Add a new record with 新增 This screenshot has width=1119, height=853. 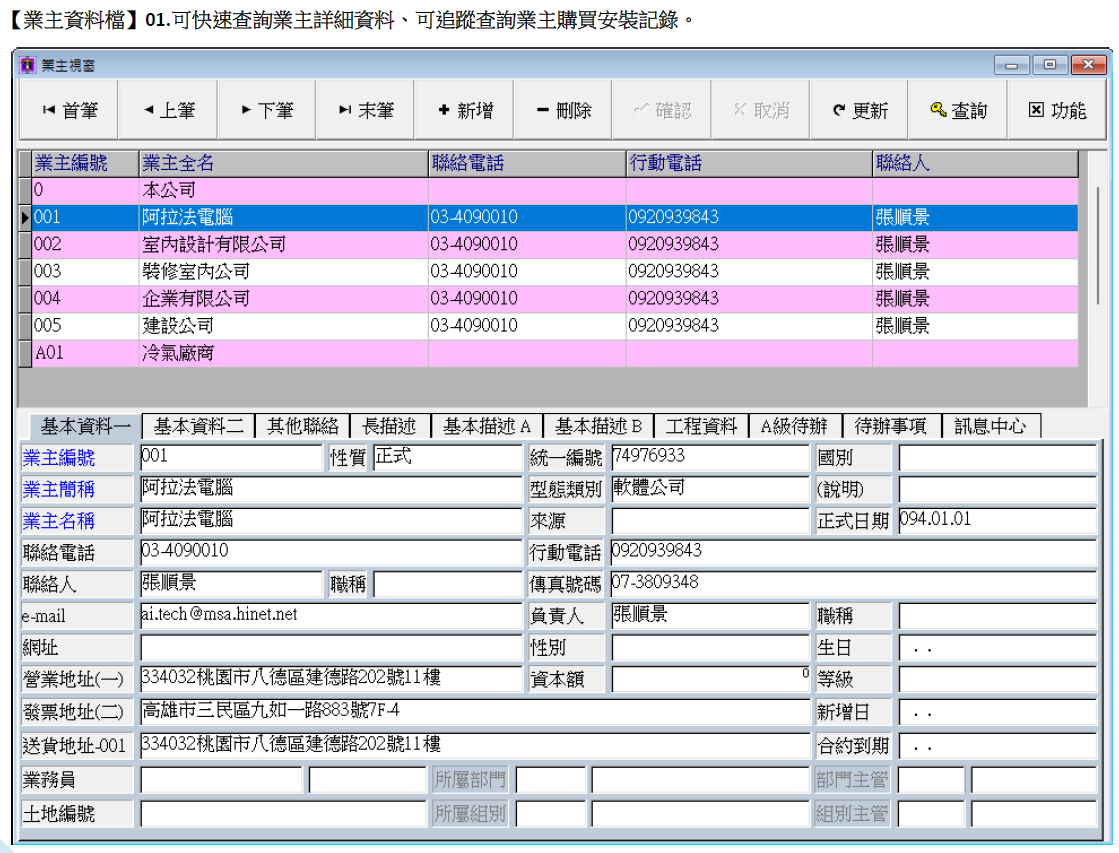(x=465, y=110)
